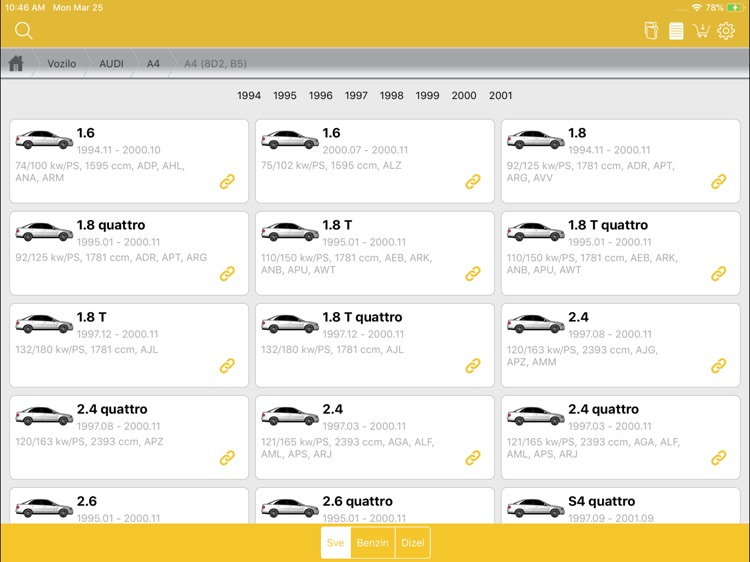Tap '120/163 kw/PS, 2393 ccm, APZ' text
Image resolution: width=750 pixels, height=562 pixels.
[x=89, y=441]
